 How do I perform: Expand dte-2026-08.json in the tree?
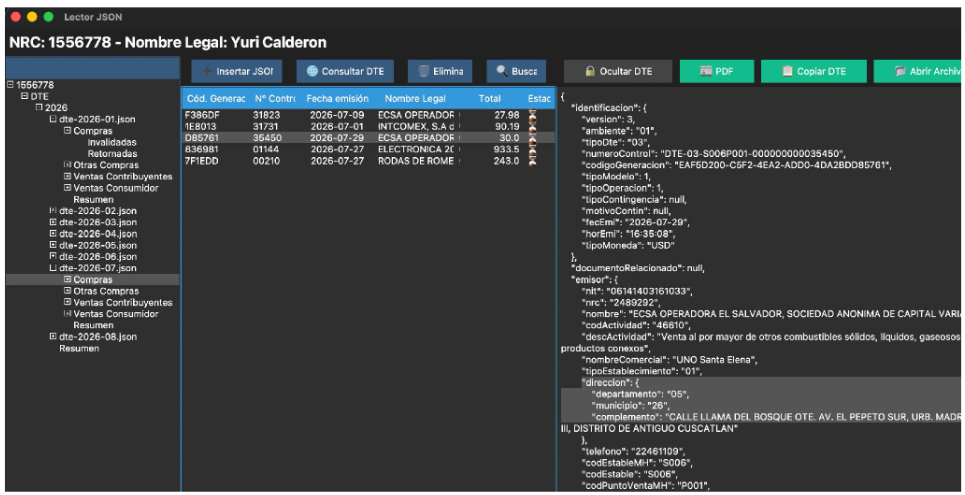53,337
